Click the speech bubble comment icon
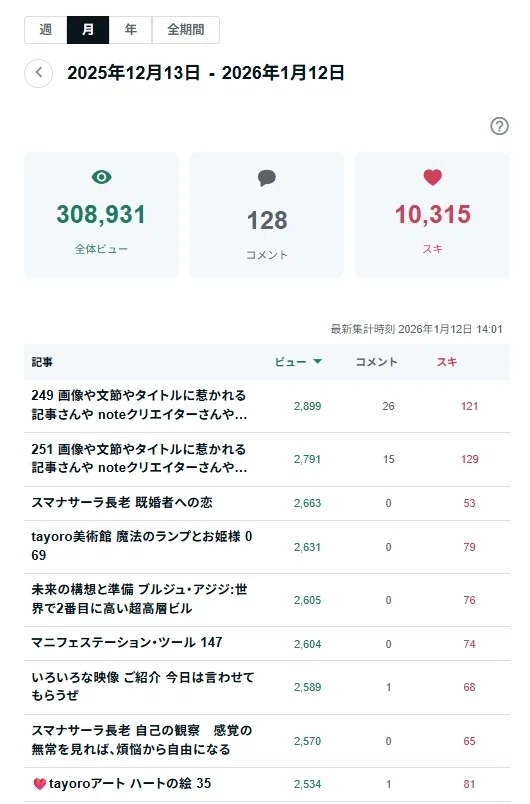 [x=267, y=178]
